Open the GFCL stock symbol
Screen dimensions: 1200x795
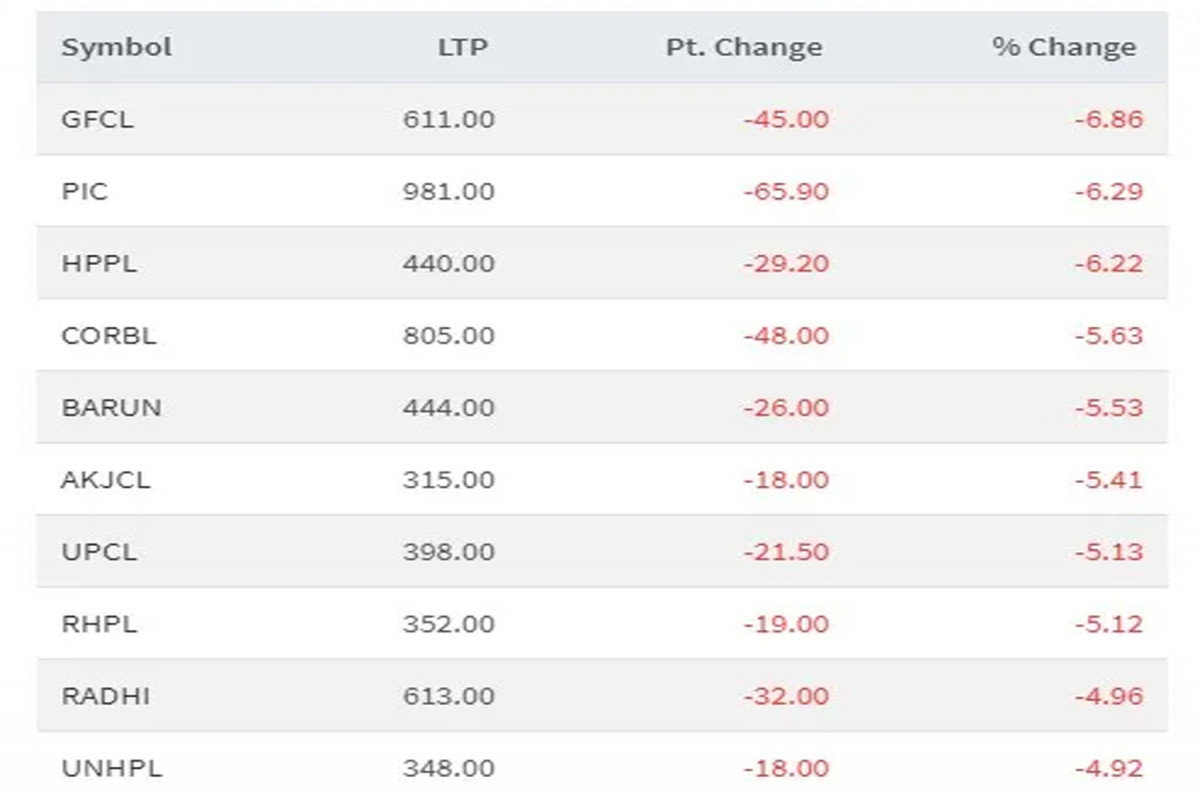point(97,119)
